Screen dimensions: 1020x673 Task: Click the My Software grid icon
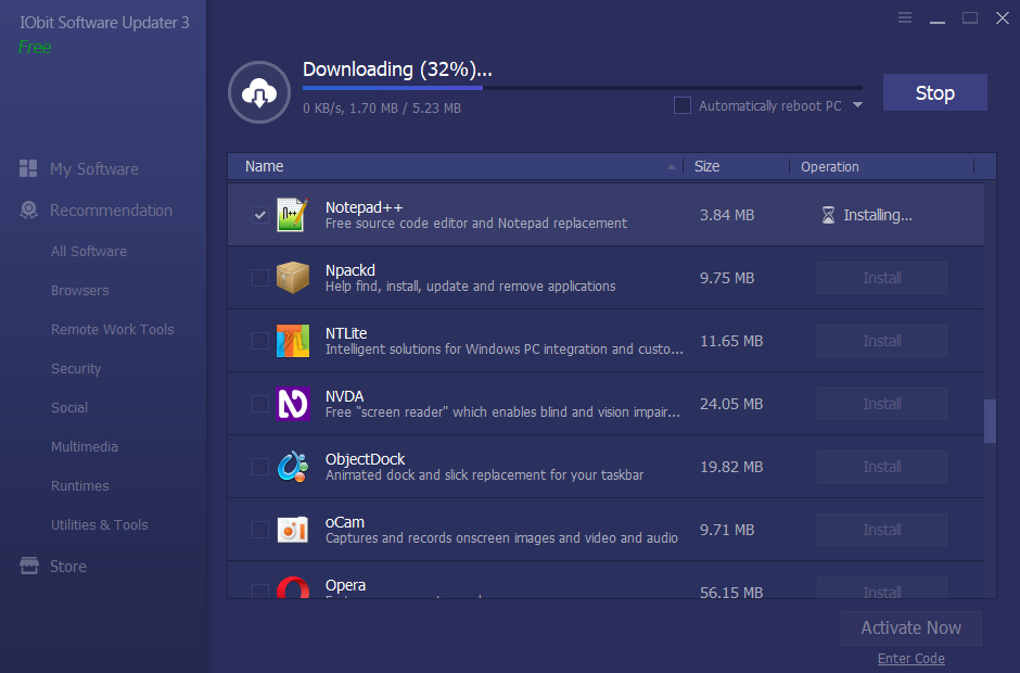click(x=28, y=169)
